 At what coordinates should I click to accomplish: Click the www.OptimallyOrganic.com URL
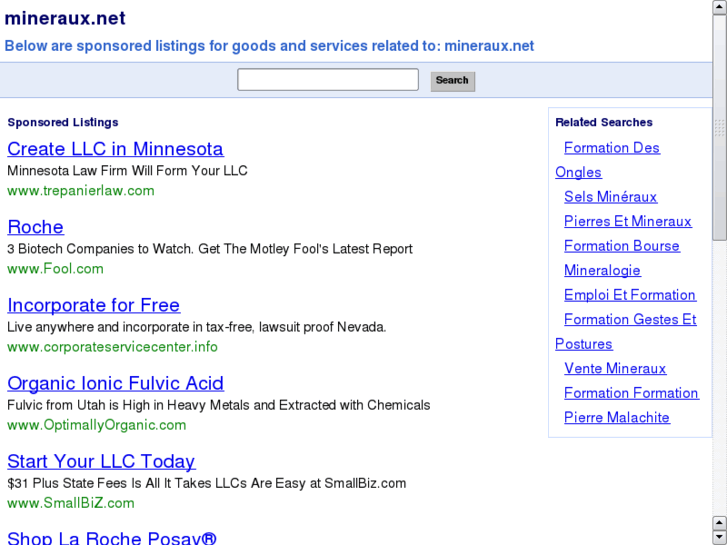coord(97,425)
